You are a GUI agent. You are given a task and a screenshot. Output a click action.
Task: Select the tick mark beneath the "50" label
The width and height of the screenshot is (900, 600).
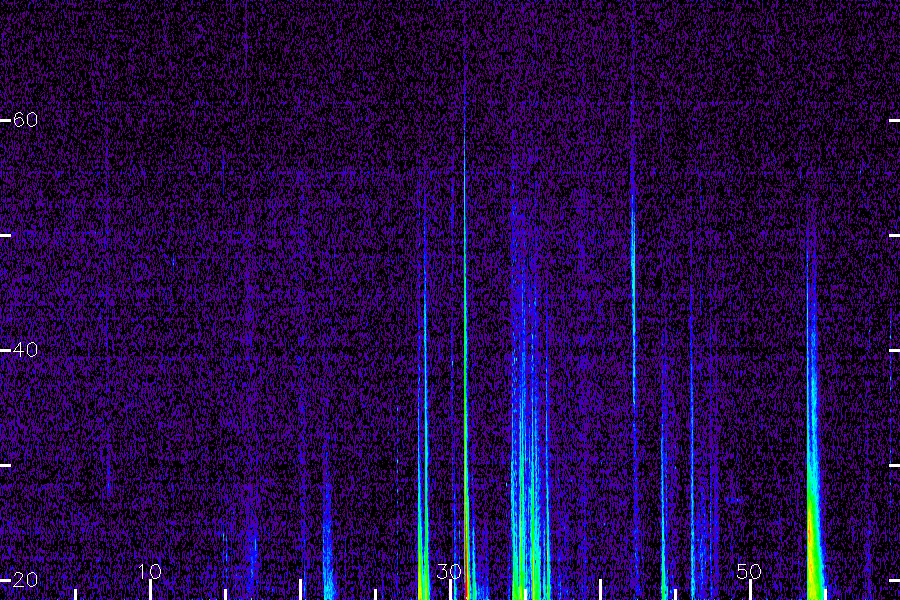point(750,590)
